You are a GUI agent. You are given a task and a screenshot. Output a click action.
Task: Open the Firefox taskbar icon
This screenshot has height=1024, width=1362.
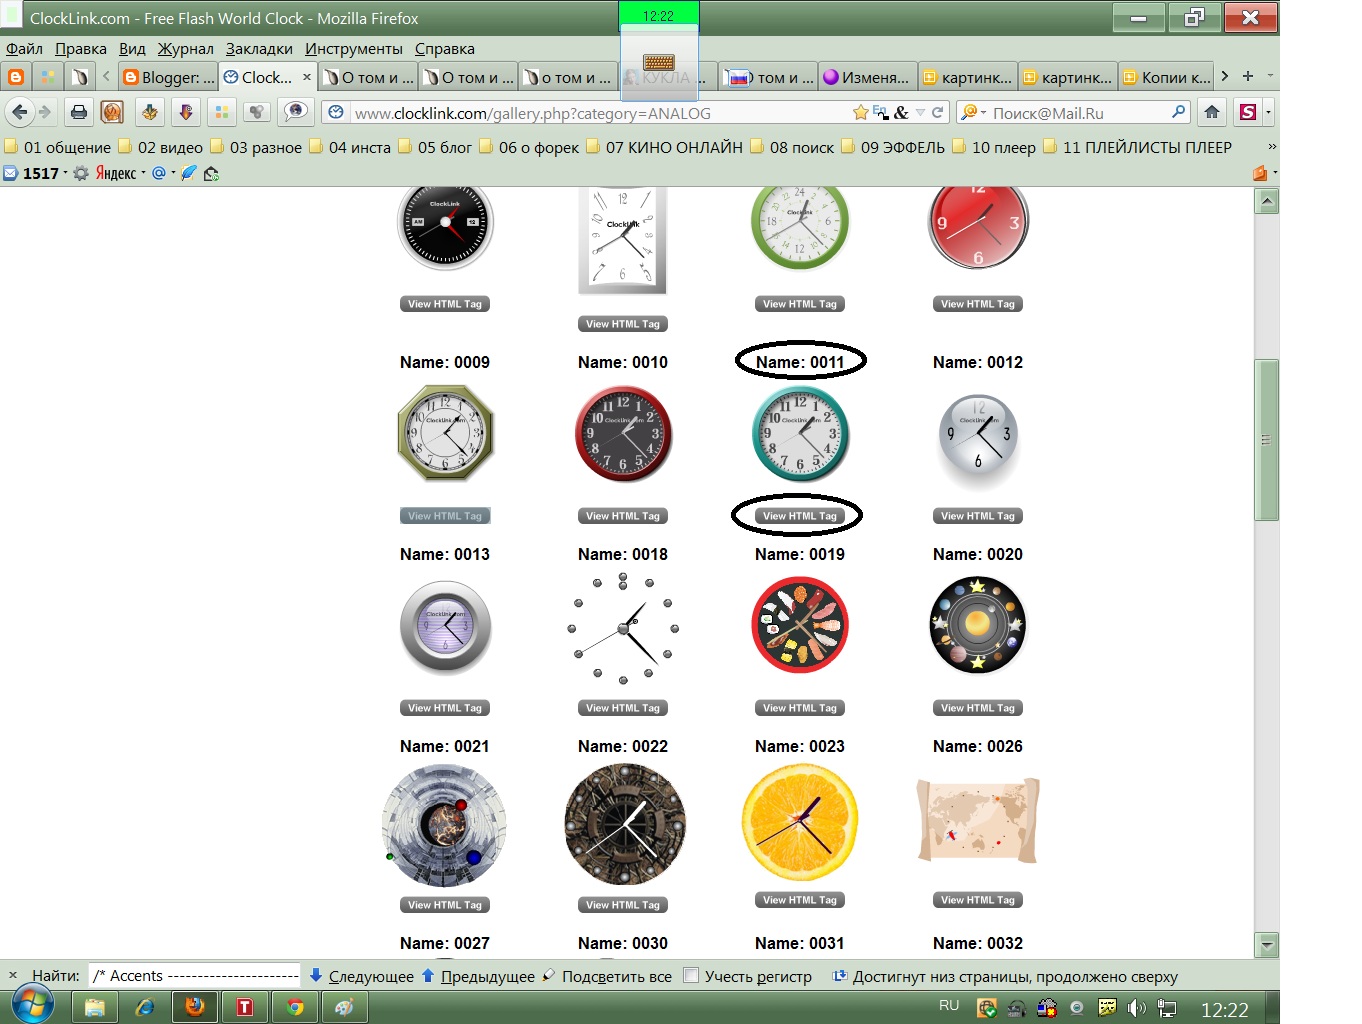point(195,1006)
